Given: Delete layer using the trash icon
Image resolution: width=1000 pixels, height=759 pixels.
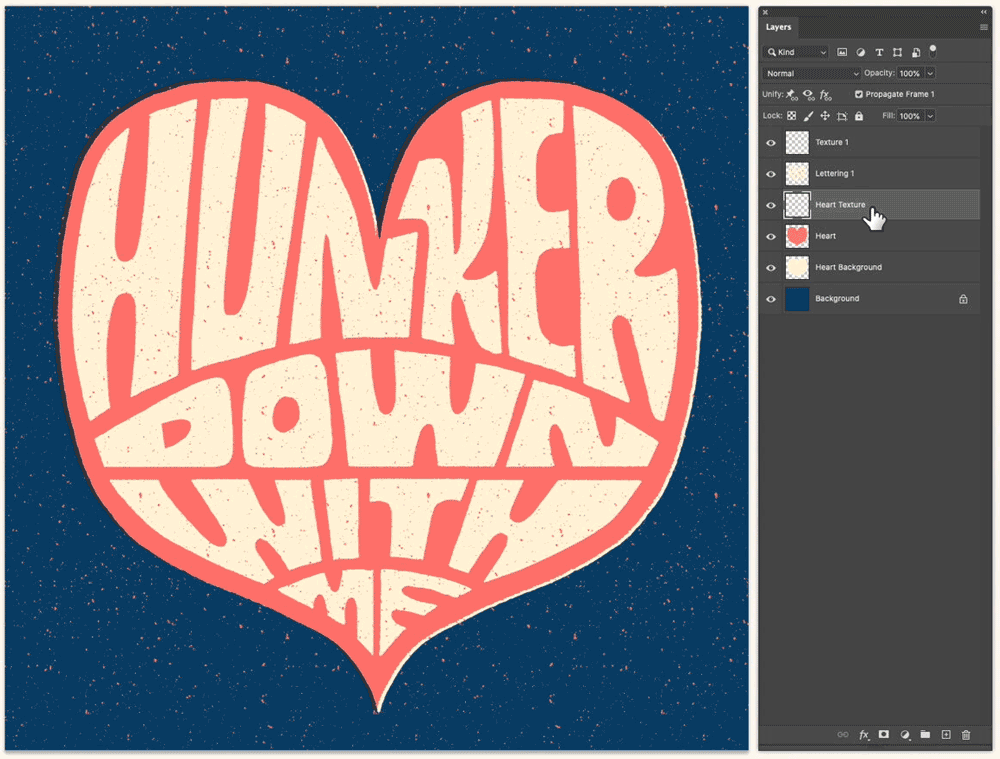Looking at the screenshot, I should (965, 735).
